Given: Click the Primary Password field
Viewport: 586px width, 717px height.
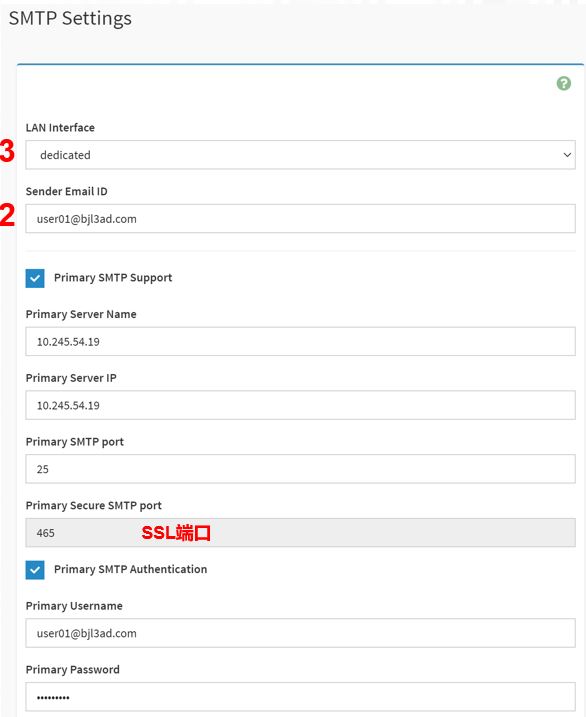Looking at the screenshot, I should click(300, 697).
